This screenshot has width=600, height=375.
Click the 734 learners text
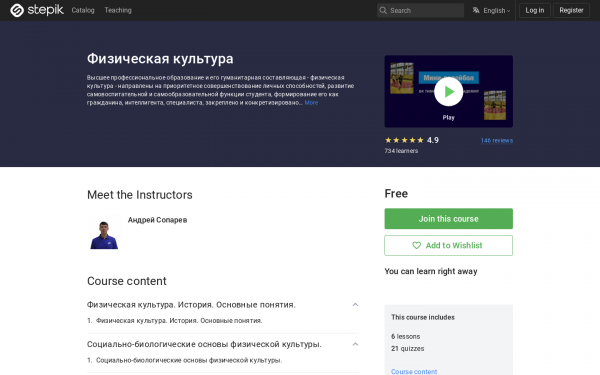coord(401,151)
